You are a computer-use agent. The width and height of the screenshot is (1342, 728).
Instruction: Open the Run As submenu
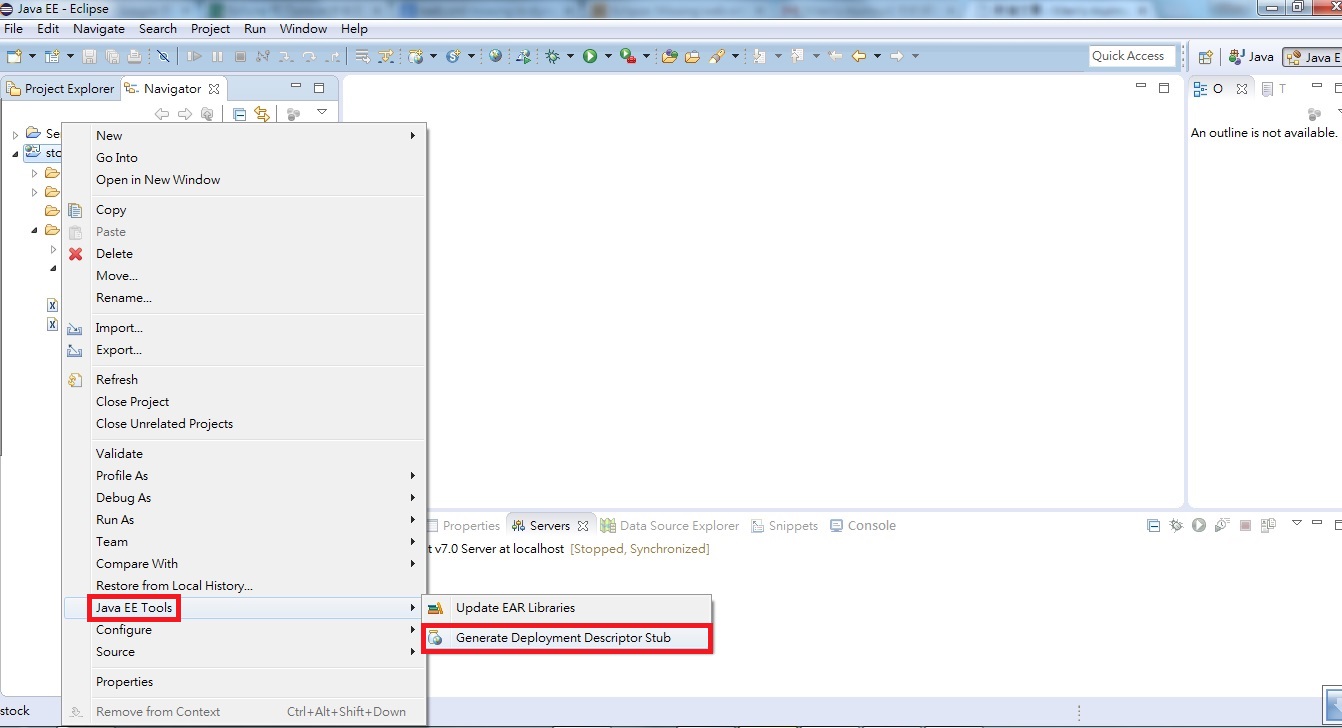(245, 520)
